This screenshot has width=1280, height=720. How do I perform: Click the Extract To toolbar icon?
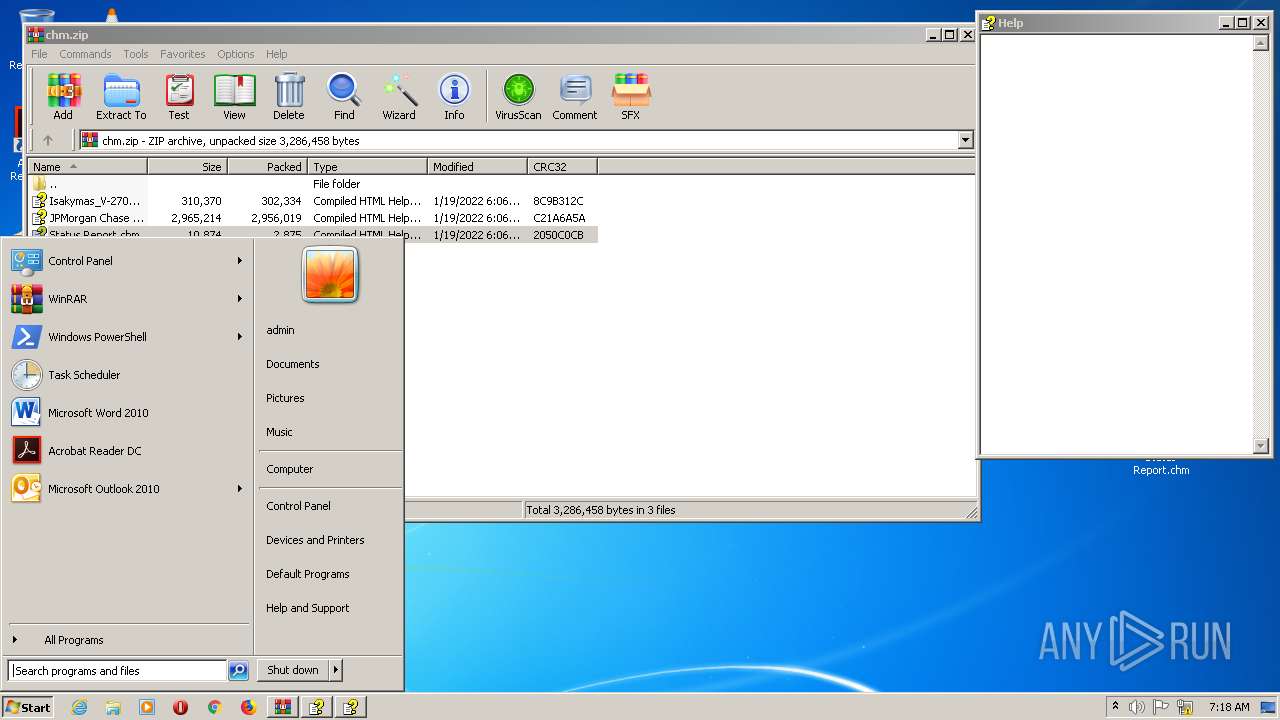coord(121,97)
